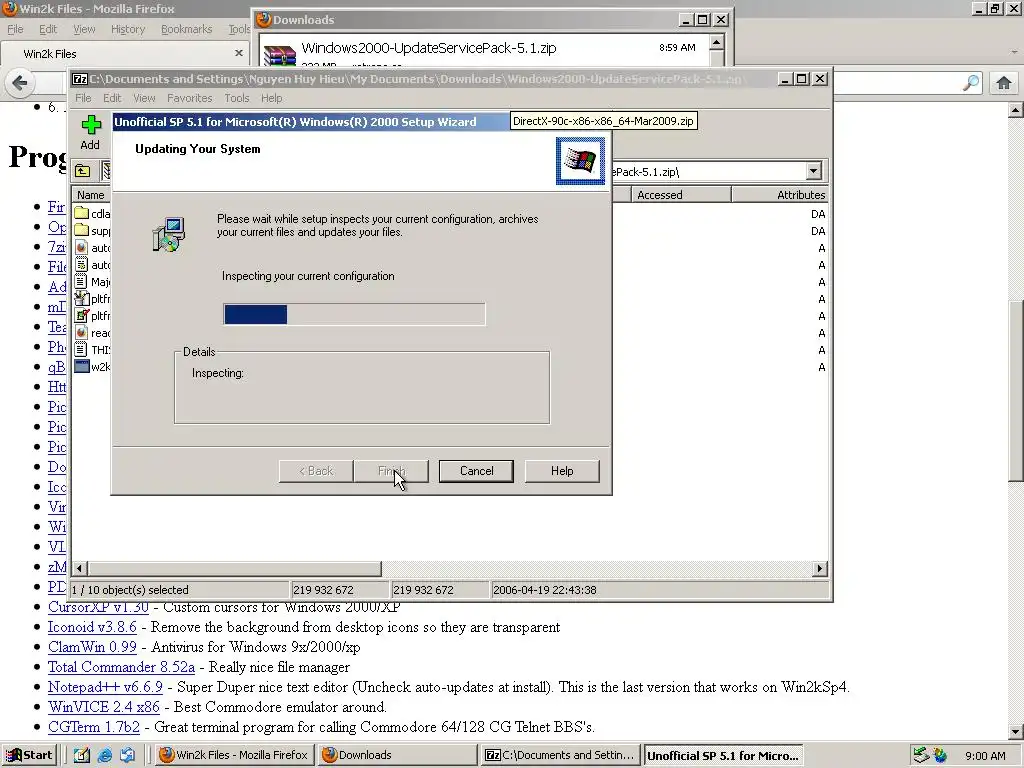Screen dimensions: 1024x768
Task: Click 7-Zip horizontal scrollbar right arrow
Action: coord(820,569)
